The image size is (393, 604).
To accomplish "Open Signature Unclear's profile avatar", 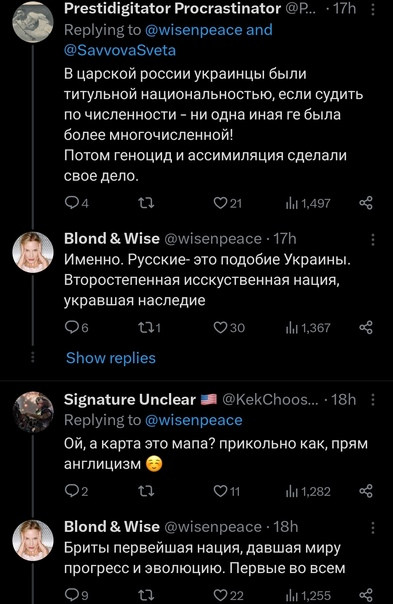I will pos(33,411).
